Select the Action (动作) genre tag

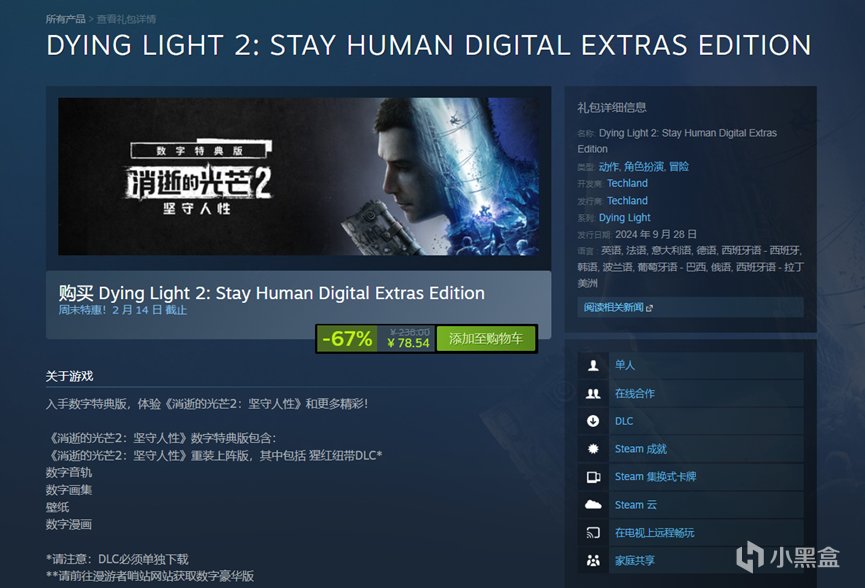pos(608,167)
